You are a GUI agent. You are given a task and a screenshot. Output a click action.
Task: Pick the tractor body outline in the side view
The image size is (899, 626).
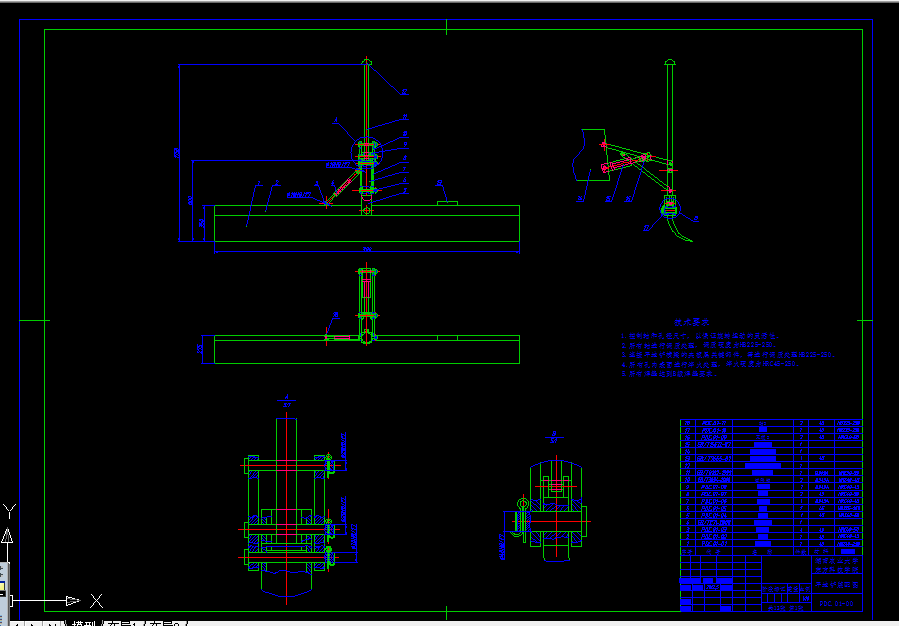(x=589, y=155)
